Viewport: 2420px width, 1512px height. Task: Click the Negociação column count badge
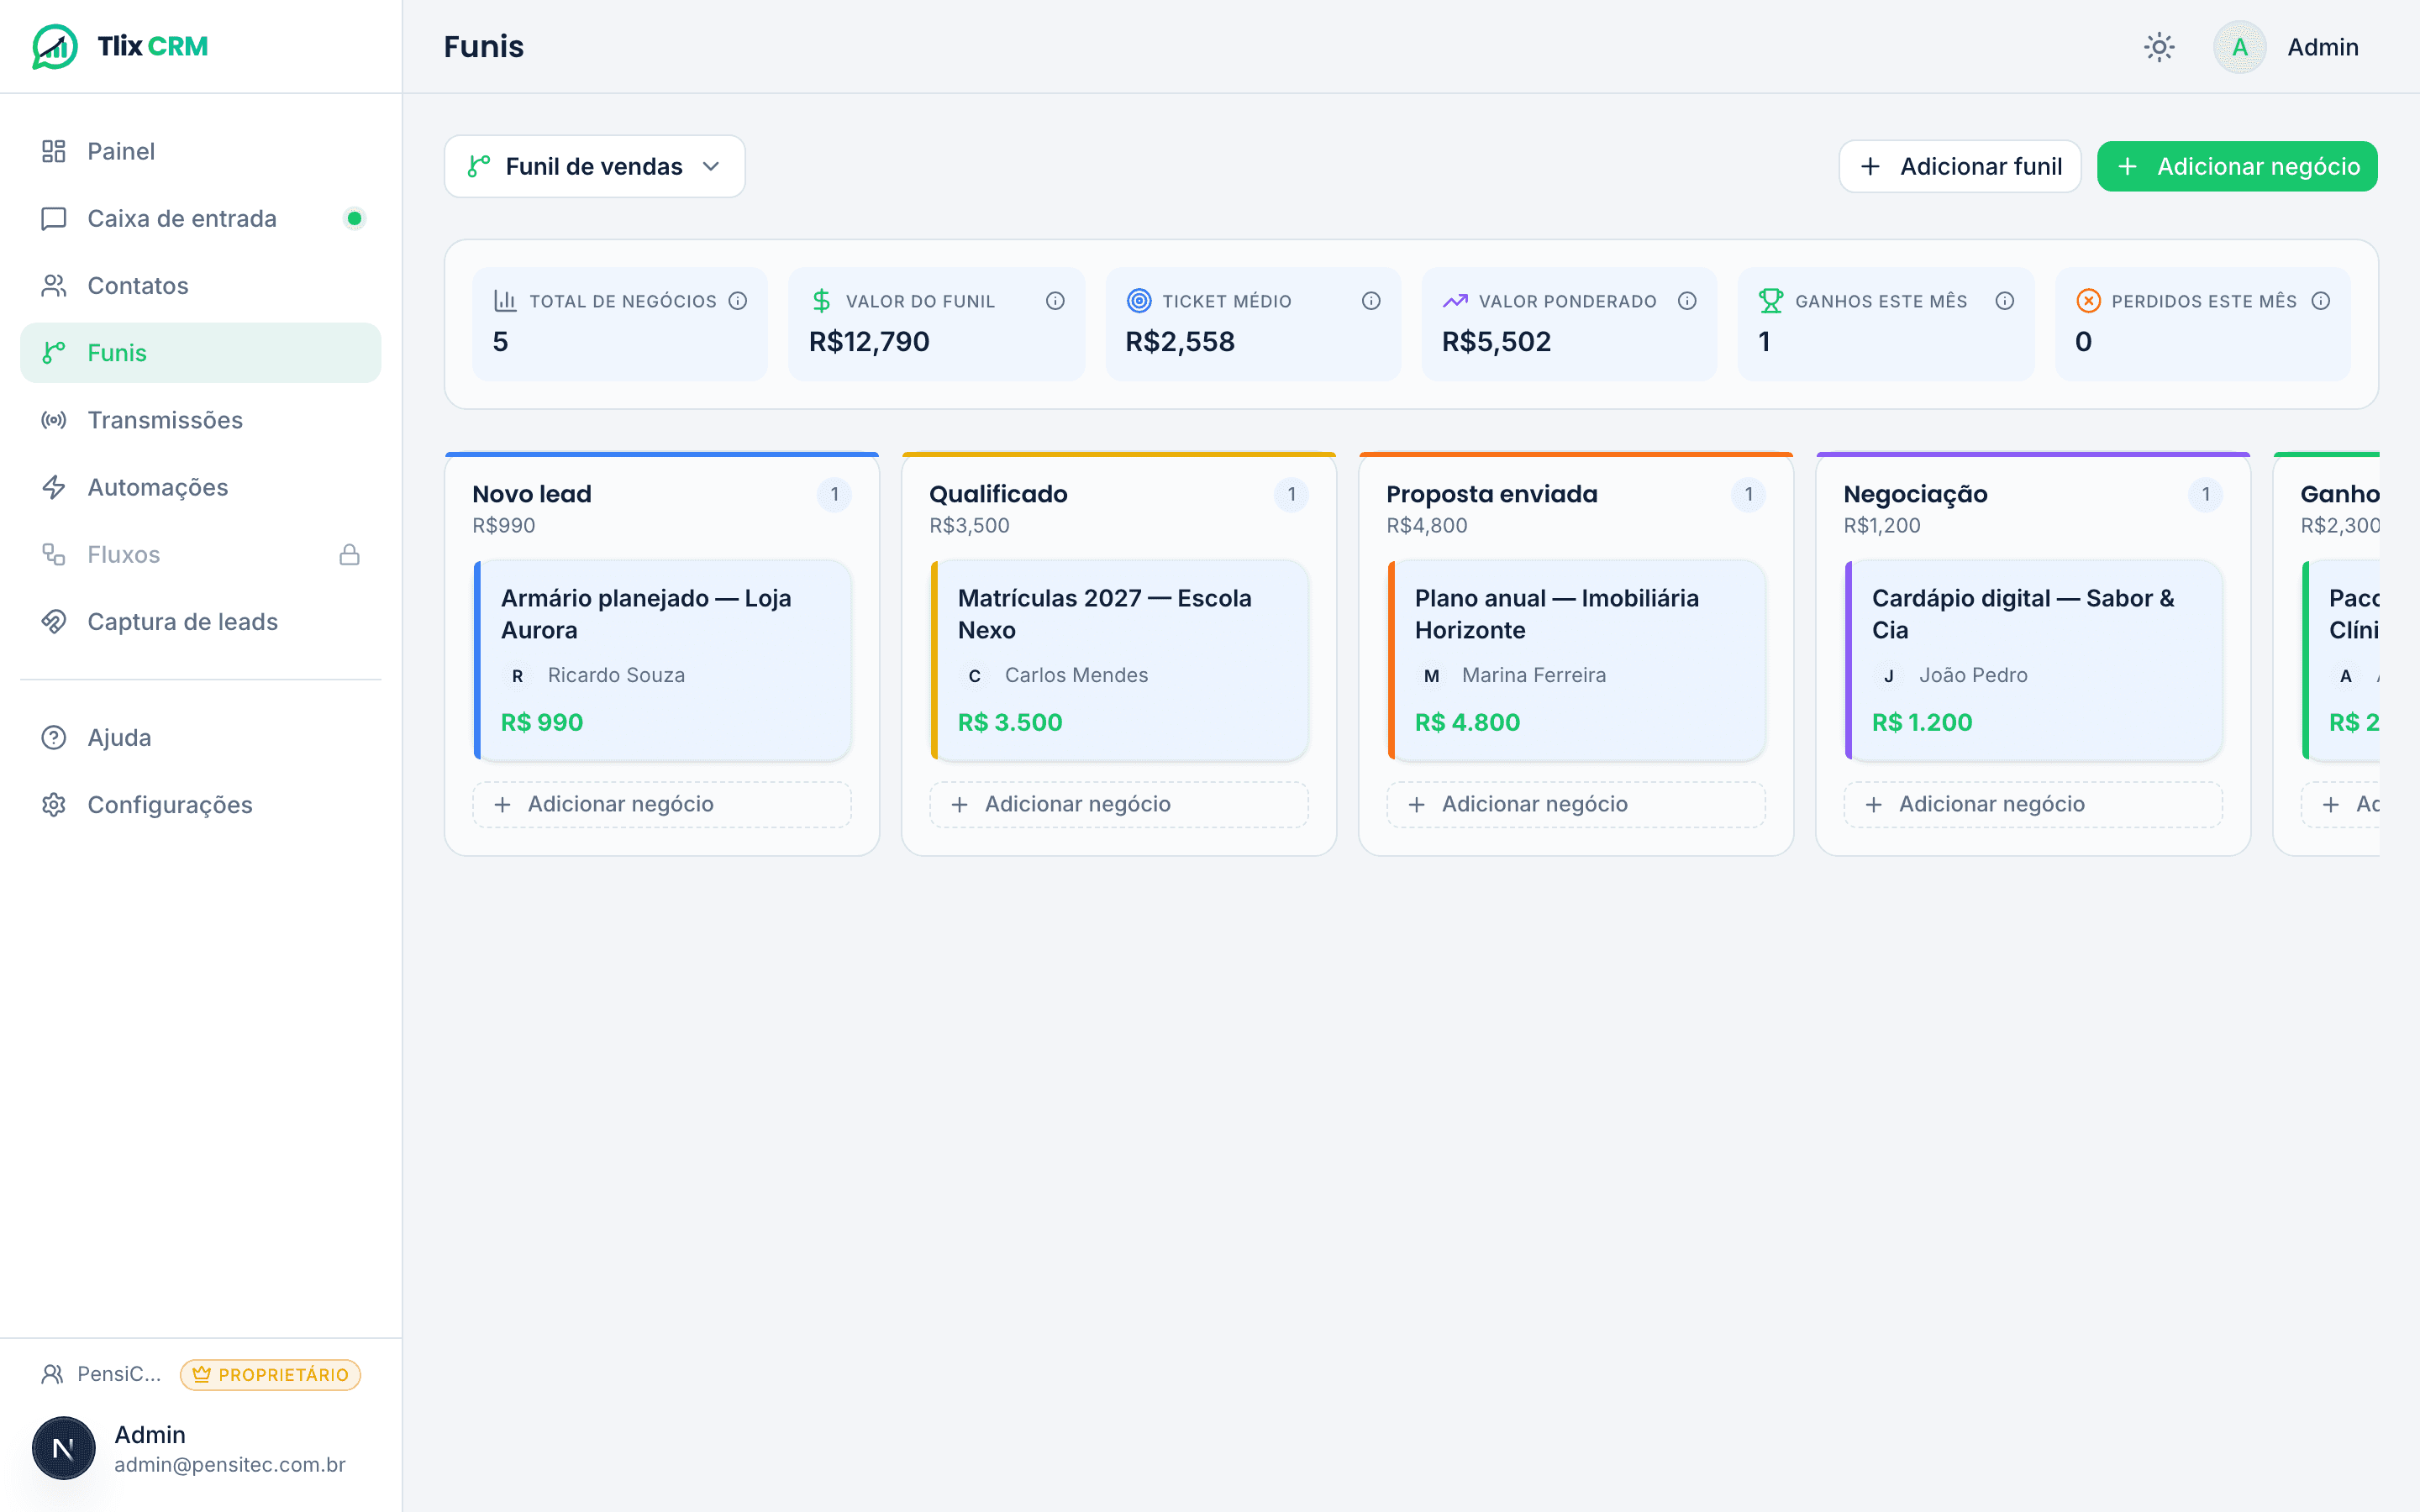click(2205, 494)
